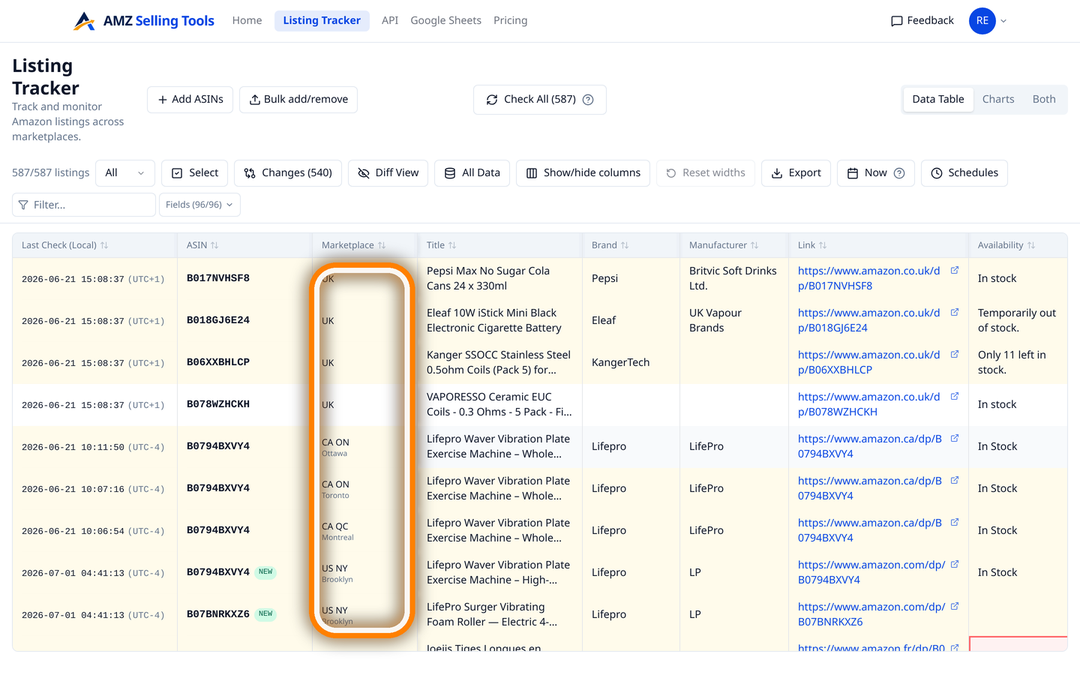Open the Listing Tracker nav tab
This screenshot has height=675, width=1080.
pos(322,21)
